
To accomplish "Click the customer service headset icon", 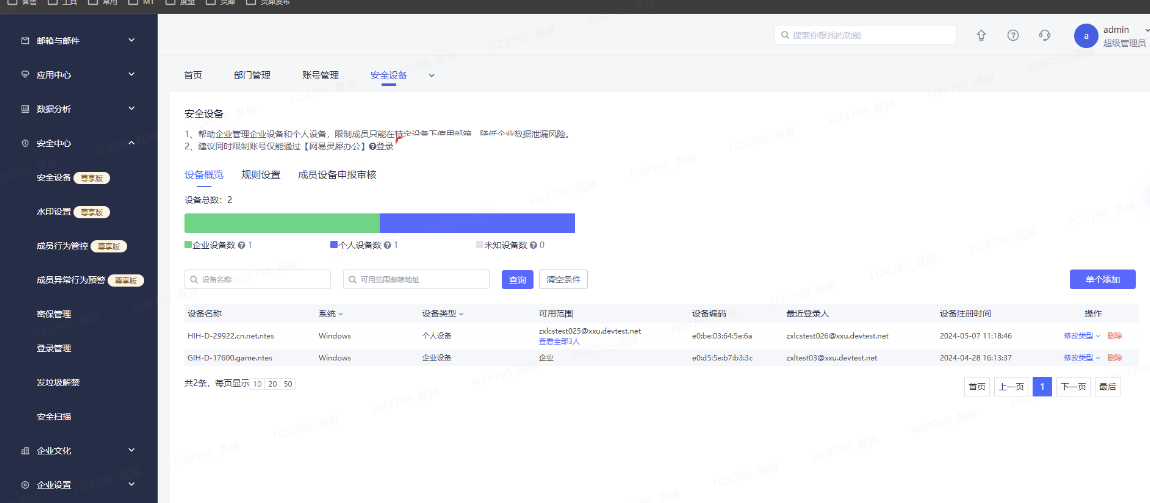I will tap(1044, 35).
